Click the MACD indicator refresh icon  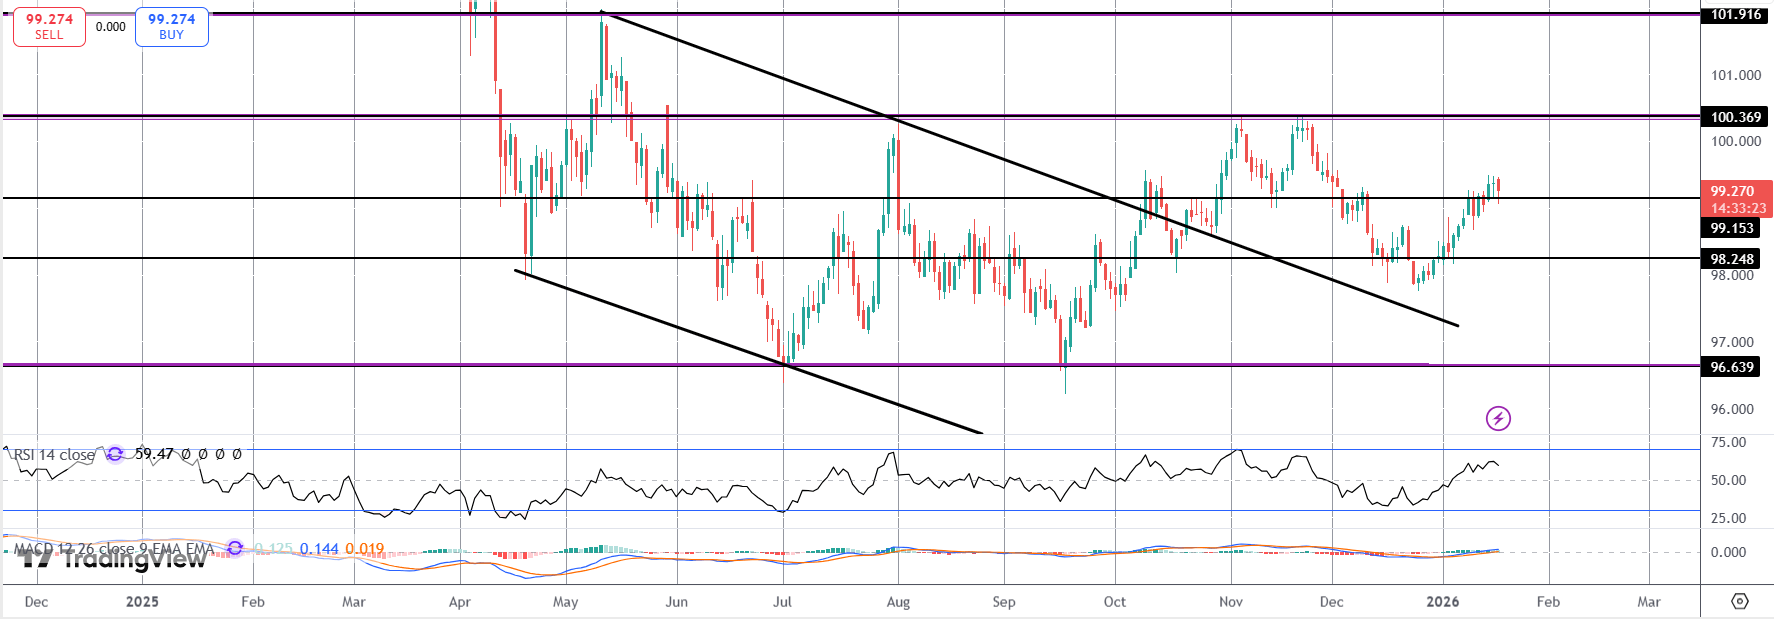coord(235,548)
